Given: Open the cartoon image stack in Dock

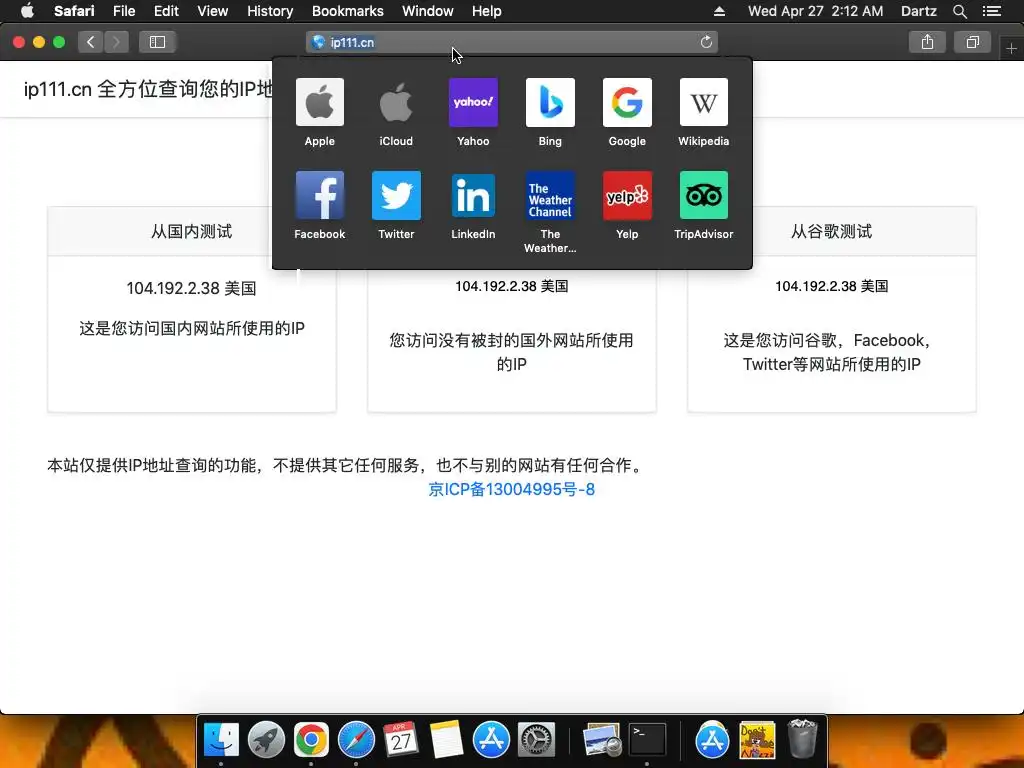Looking at the screenshot, I should [757, 740].
